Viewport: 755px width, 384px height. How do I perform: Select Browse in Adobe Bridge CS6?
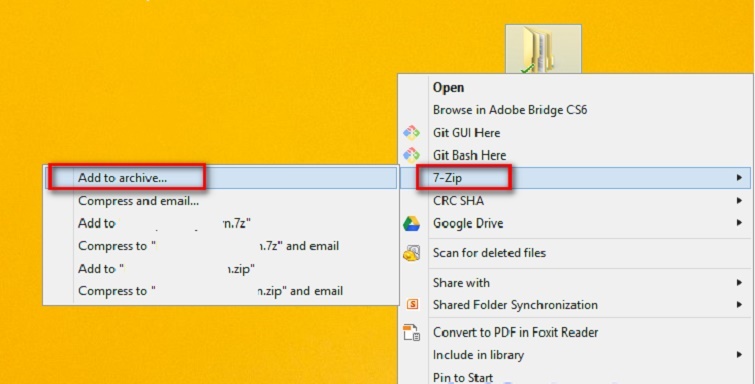click(510, 110)
